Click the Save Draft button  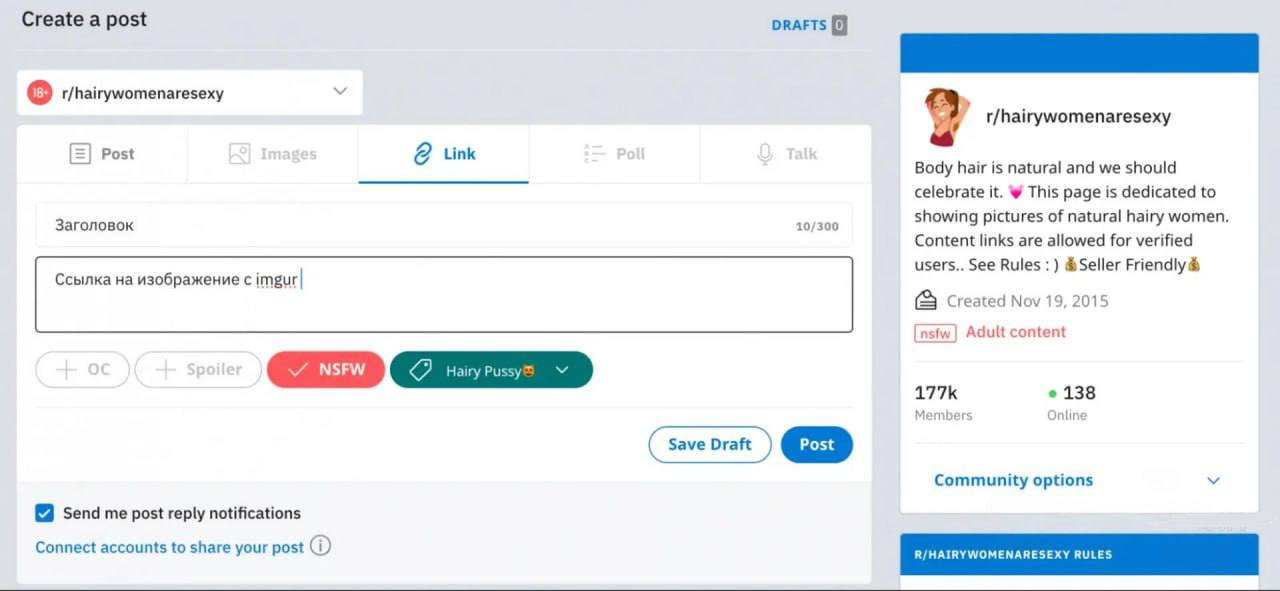pyautogui.click(x=710, y=444)
